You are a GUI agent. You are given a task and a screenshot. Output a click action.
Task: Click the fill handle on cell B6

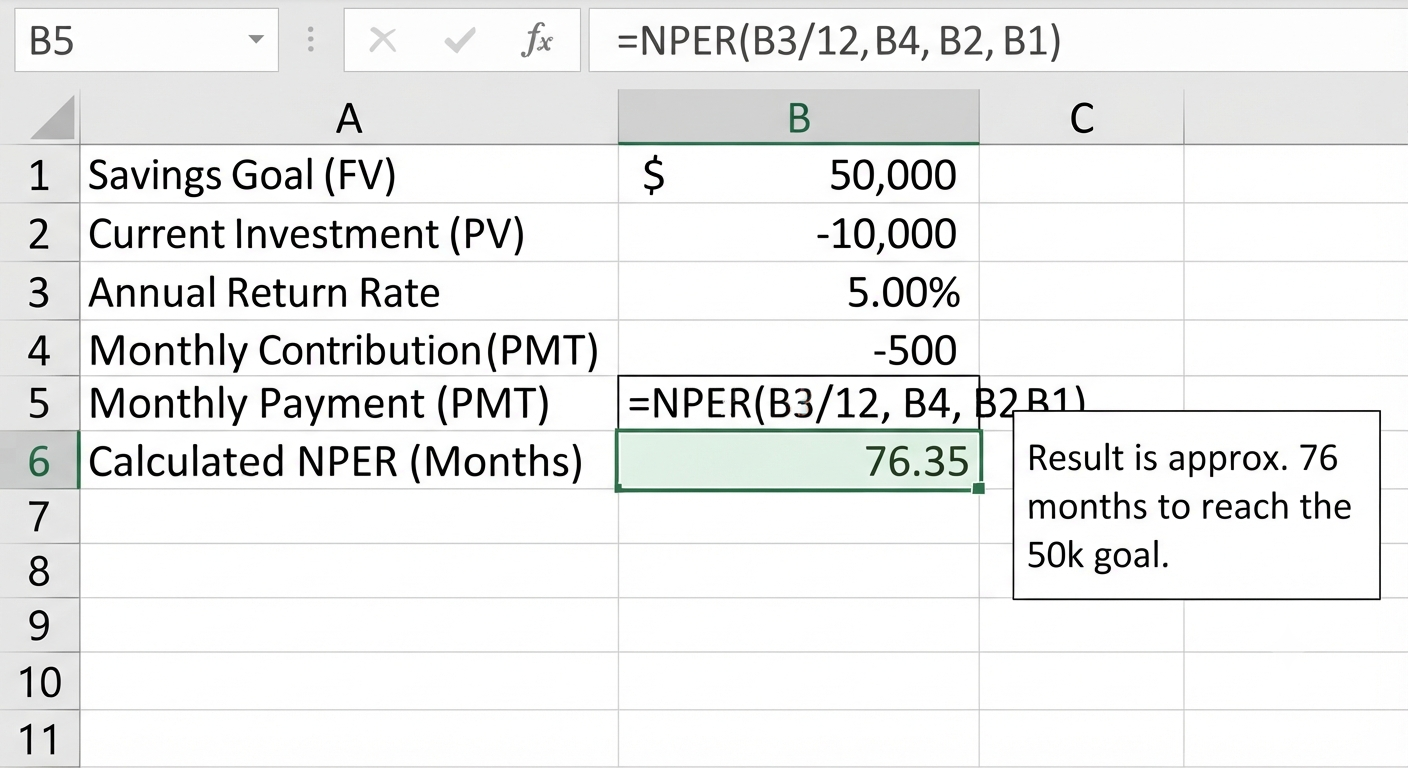(978, 488)
